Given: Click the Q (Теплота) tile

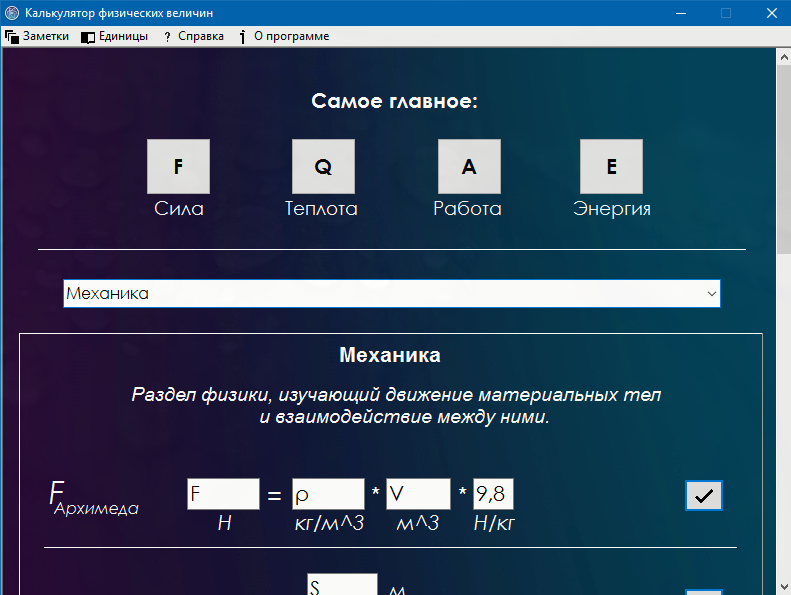Looking at the screenshot, I should [x=323, y=167].
